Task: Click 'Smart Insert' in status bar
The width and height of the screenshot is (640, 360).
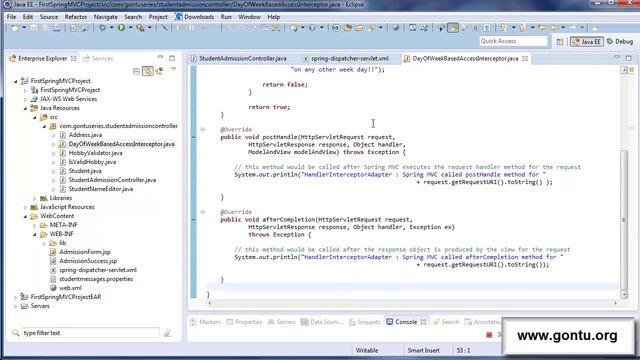Action: coord(423,350)
